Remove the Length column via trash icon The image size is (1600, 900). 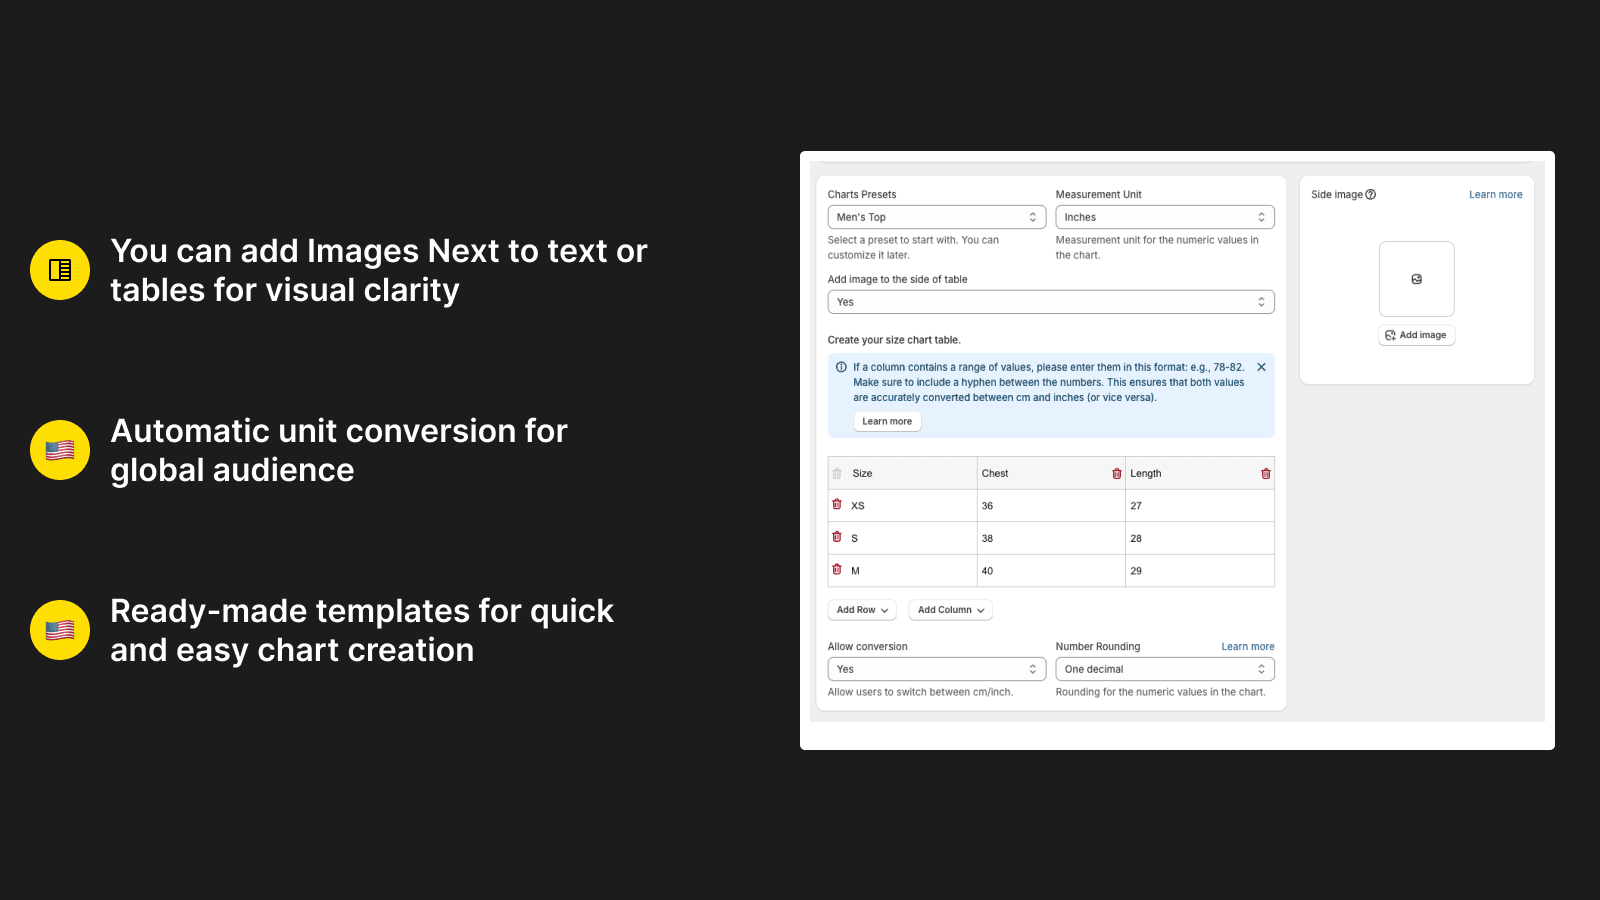(x=1265, y=474)
